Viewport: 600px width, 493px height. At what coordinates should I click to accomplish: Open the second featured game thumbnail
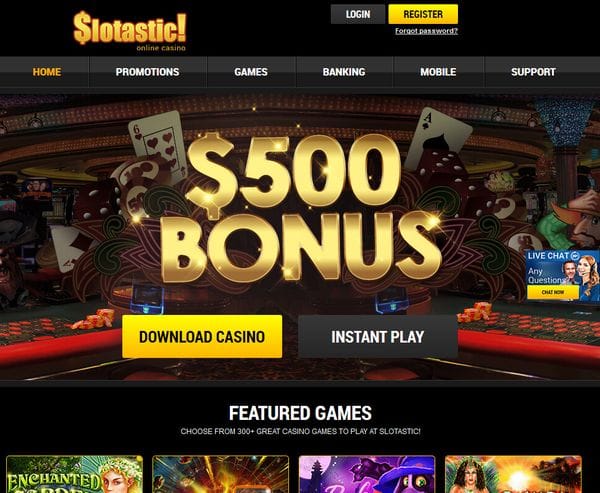coord(221,474)
